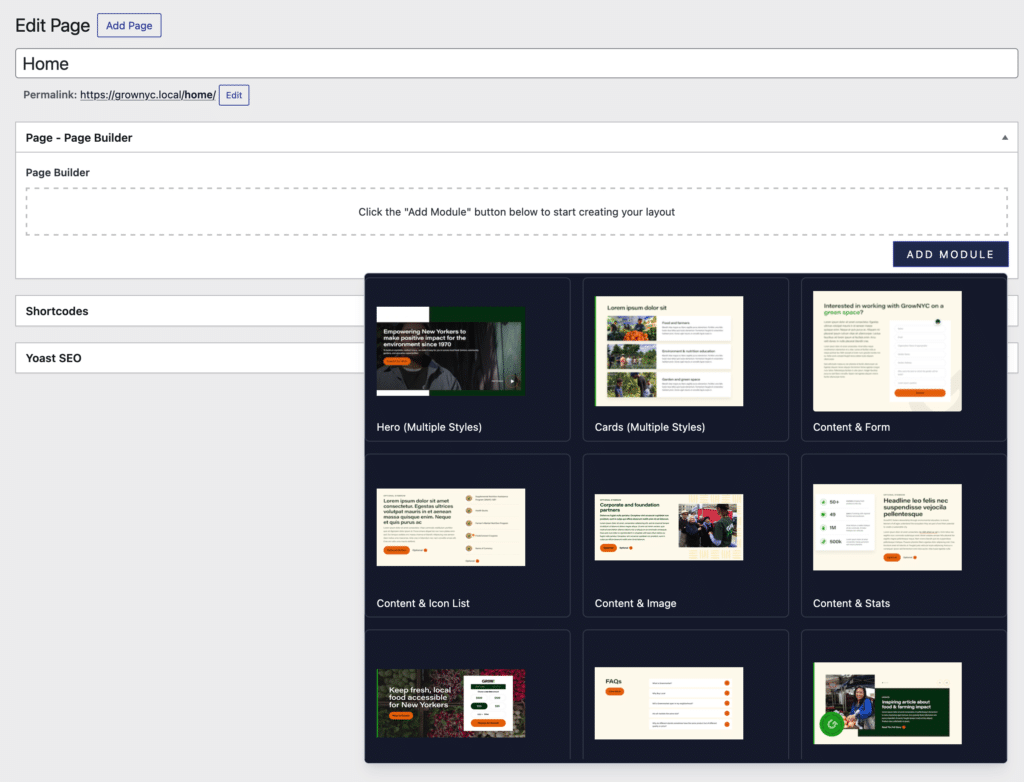This screenshot has width=1024, height=782.
Task: Expand the Shortcodes panel
Action: [x=189, y=311]
